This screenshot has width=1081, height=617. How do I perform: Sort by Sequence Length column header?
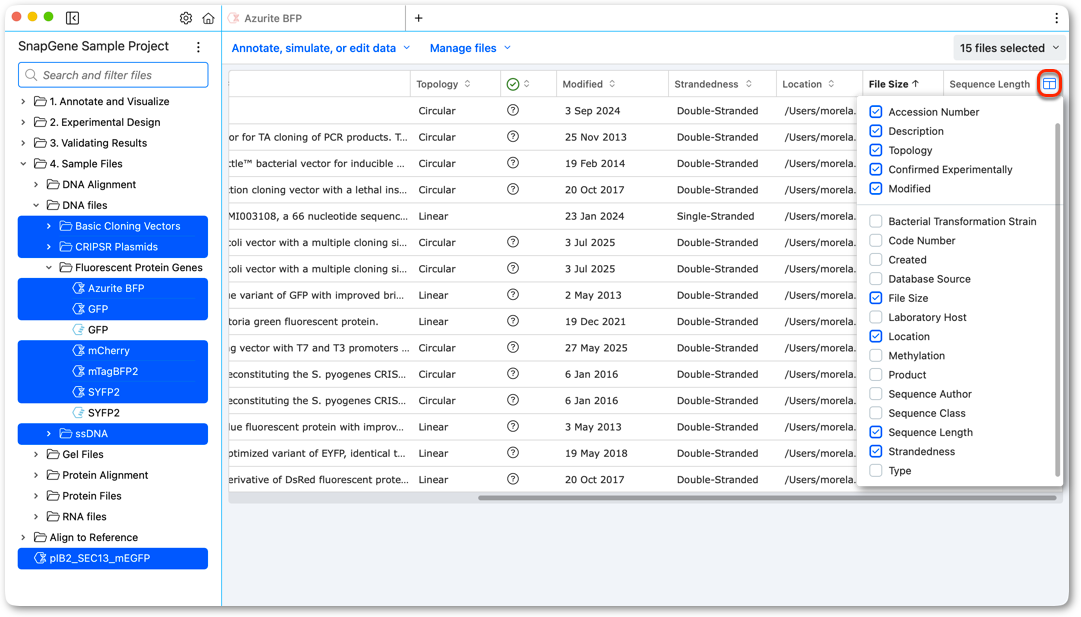pos(989,84)
